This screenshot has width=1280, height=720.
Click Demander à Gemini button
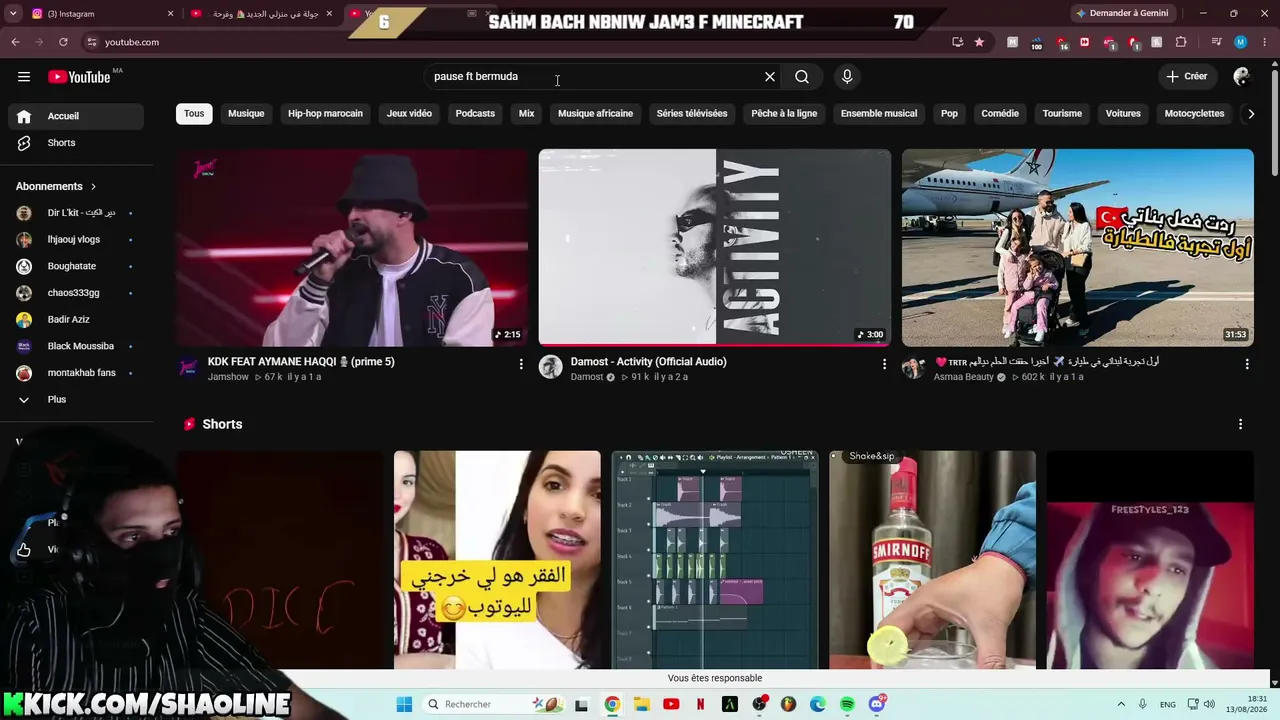click(x=1122, y=13)
